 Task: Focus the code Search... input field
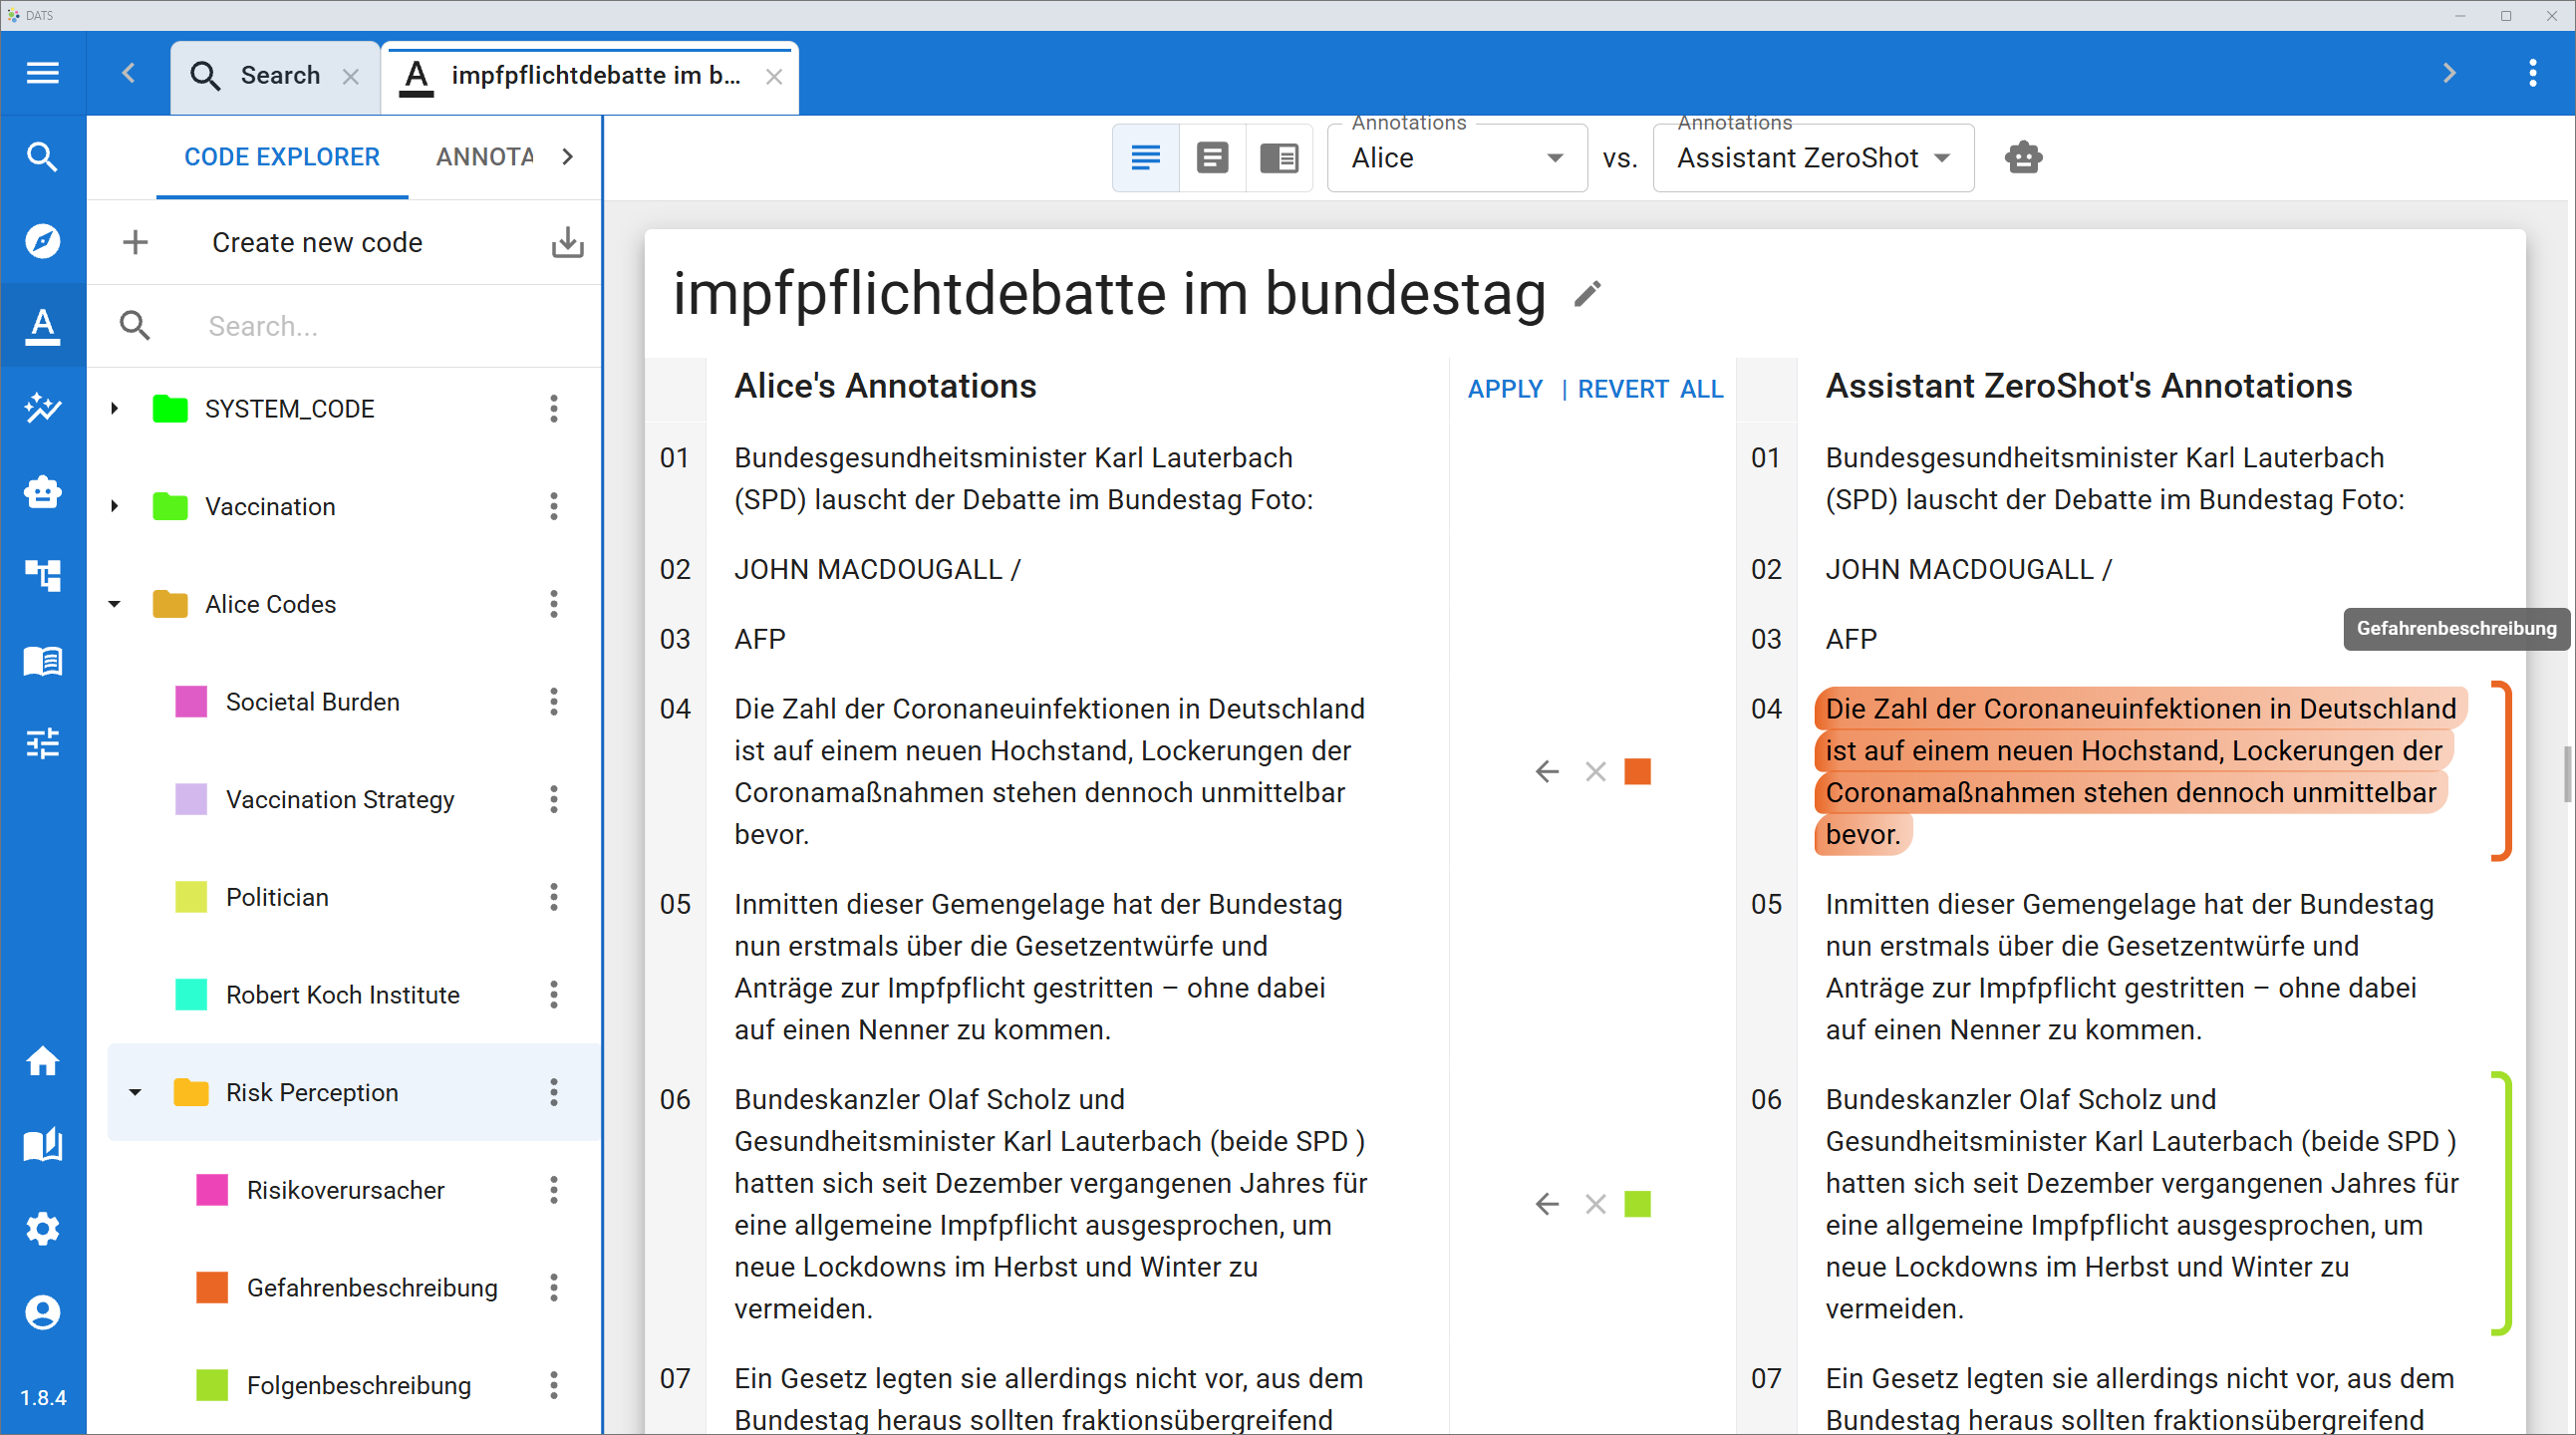click(390, 326)
